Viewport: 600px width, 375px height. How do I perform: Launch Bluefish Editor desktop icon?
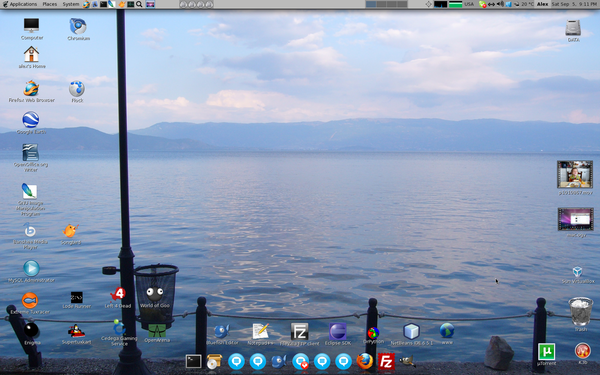(222, 331)
